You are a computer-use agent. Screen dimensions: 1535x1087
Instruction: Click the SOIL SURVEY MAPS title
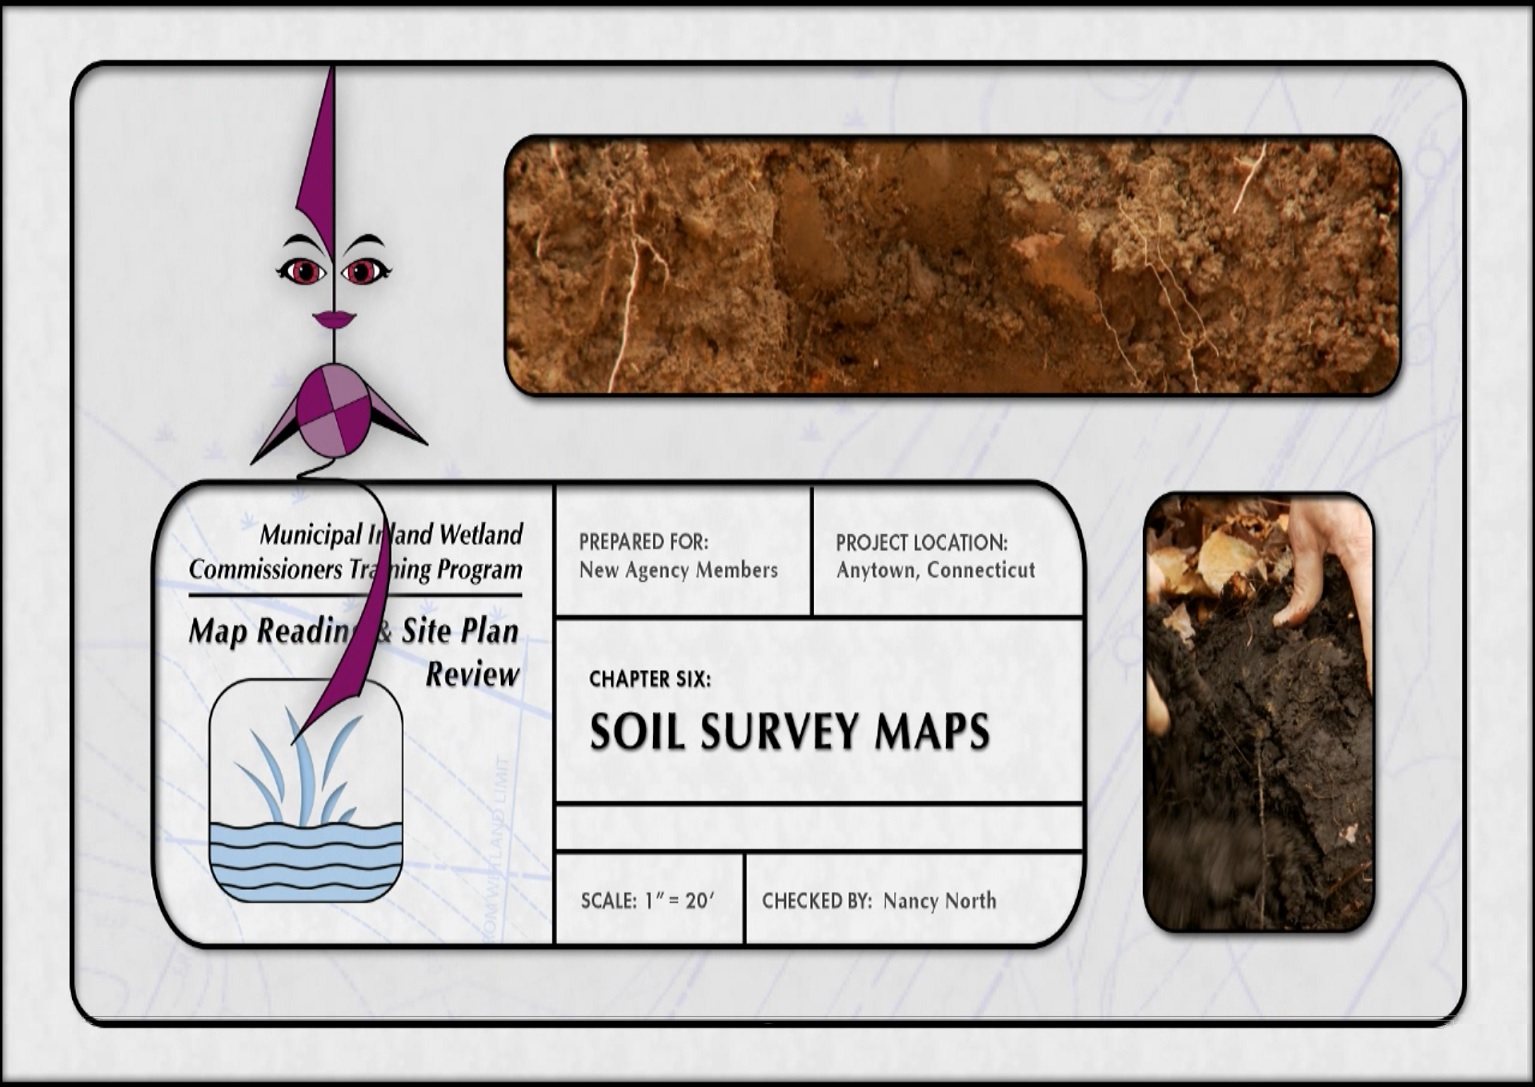point(789,732)
